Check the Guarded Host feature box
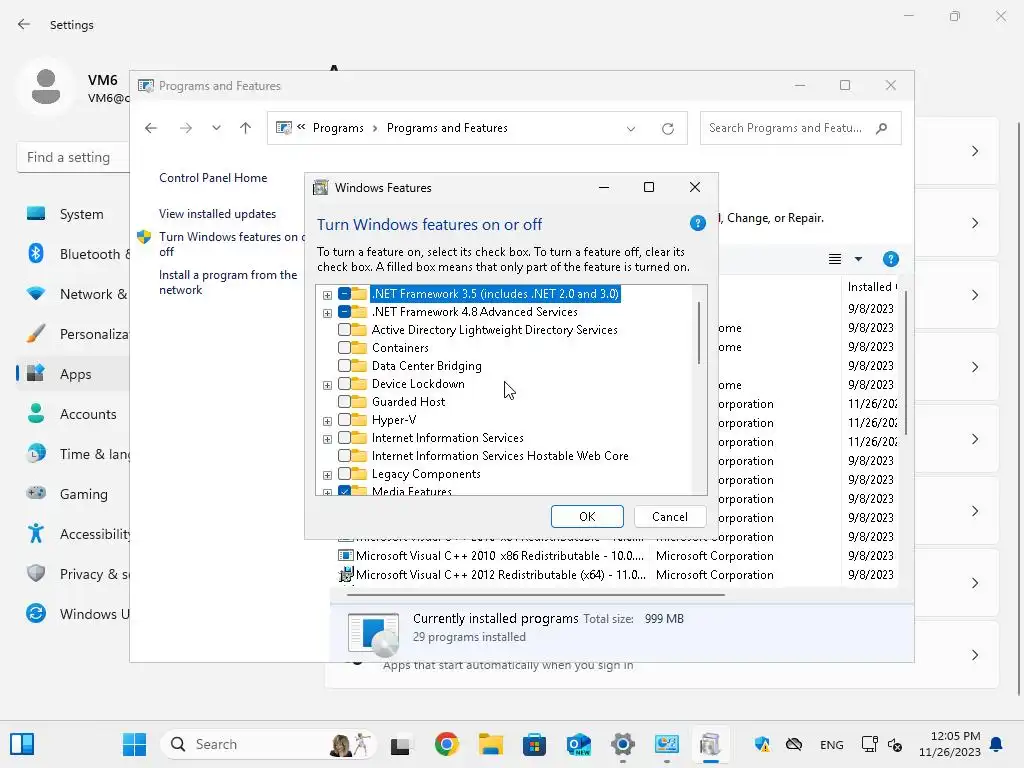The image size is (1024, 768). pyautogui.click(x=344, y=402)
